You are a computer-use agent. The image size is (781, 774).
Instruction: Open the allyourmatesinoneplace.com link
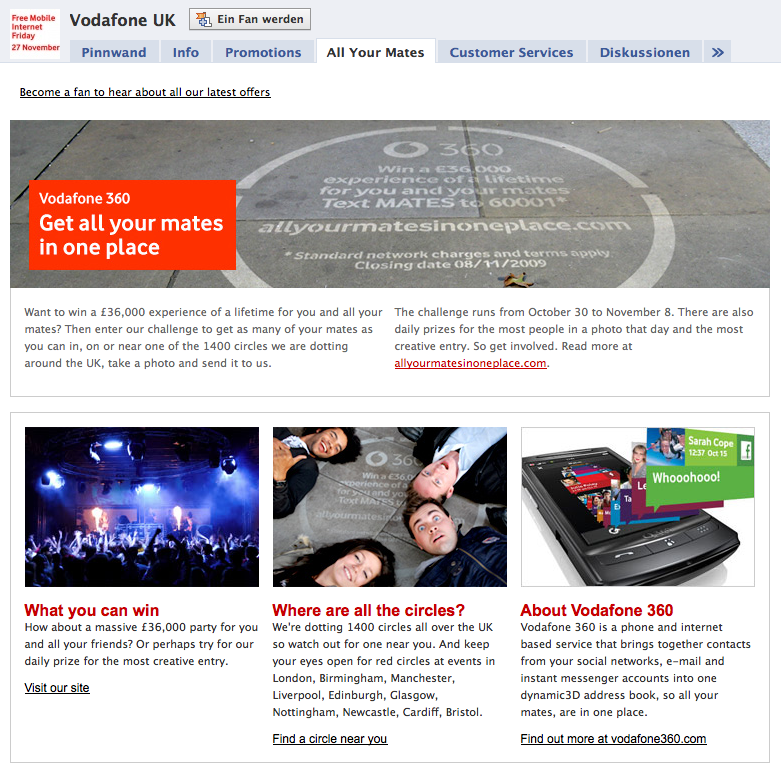470,363
